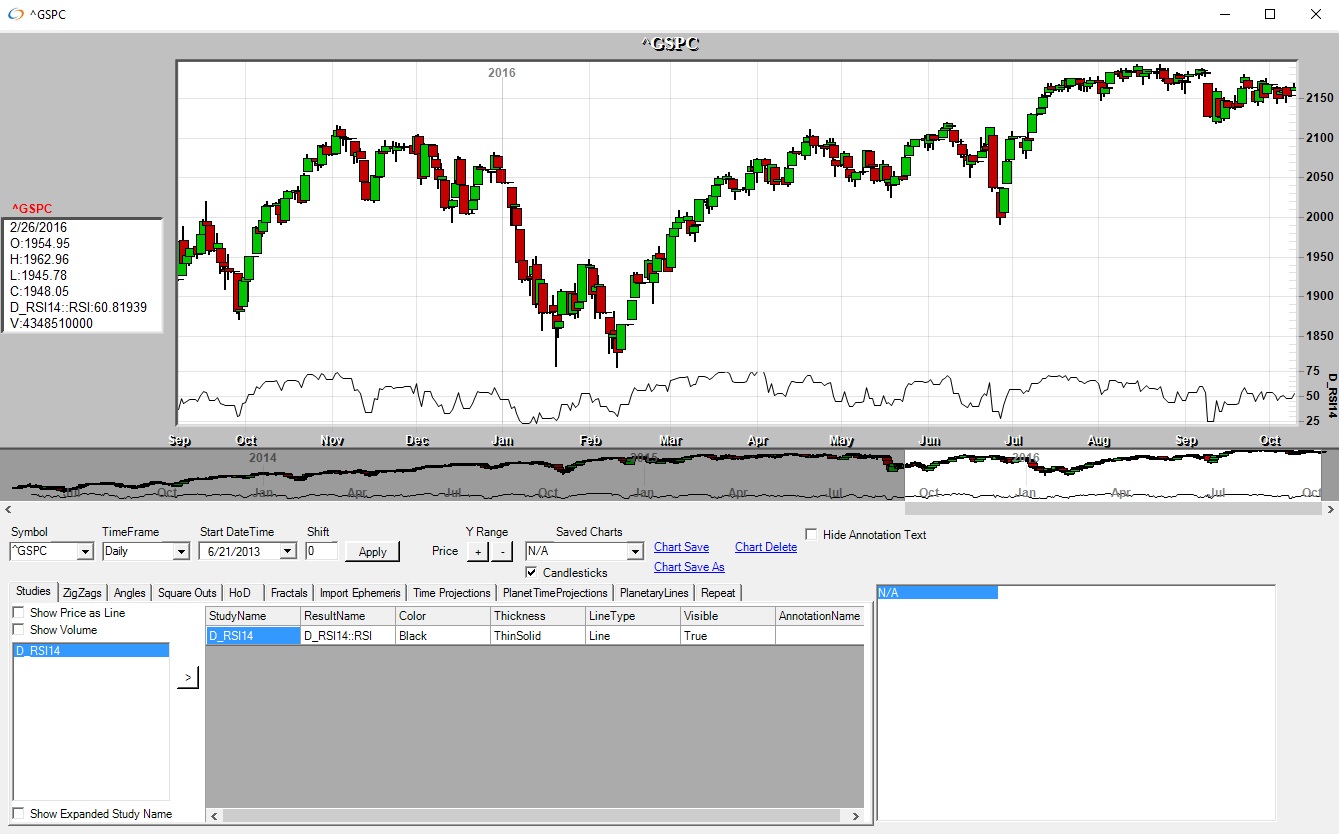Viewport: 1339px width, 834px height.
Task: Open the Import Ephemeris tab
Action: tap(360, 593)
